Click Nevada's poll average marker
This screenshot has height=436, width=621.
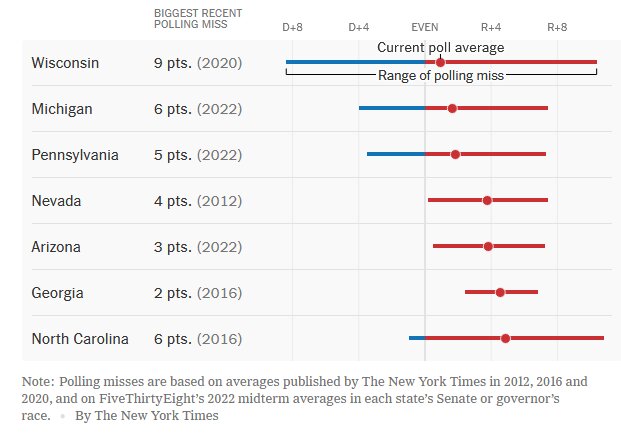pyautogui.click(x=487, y=200)
